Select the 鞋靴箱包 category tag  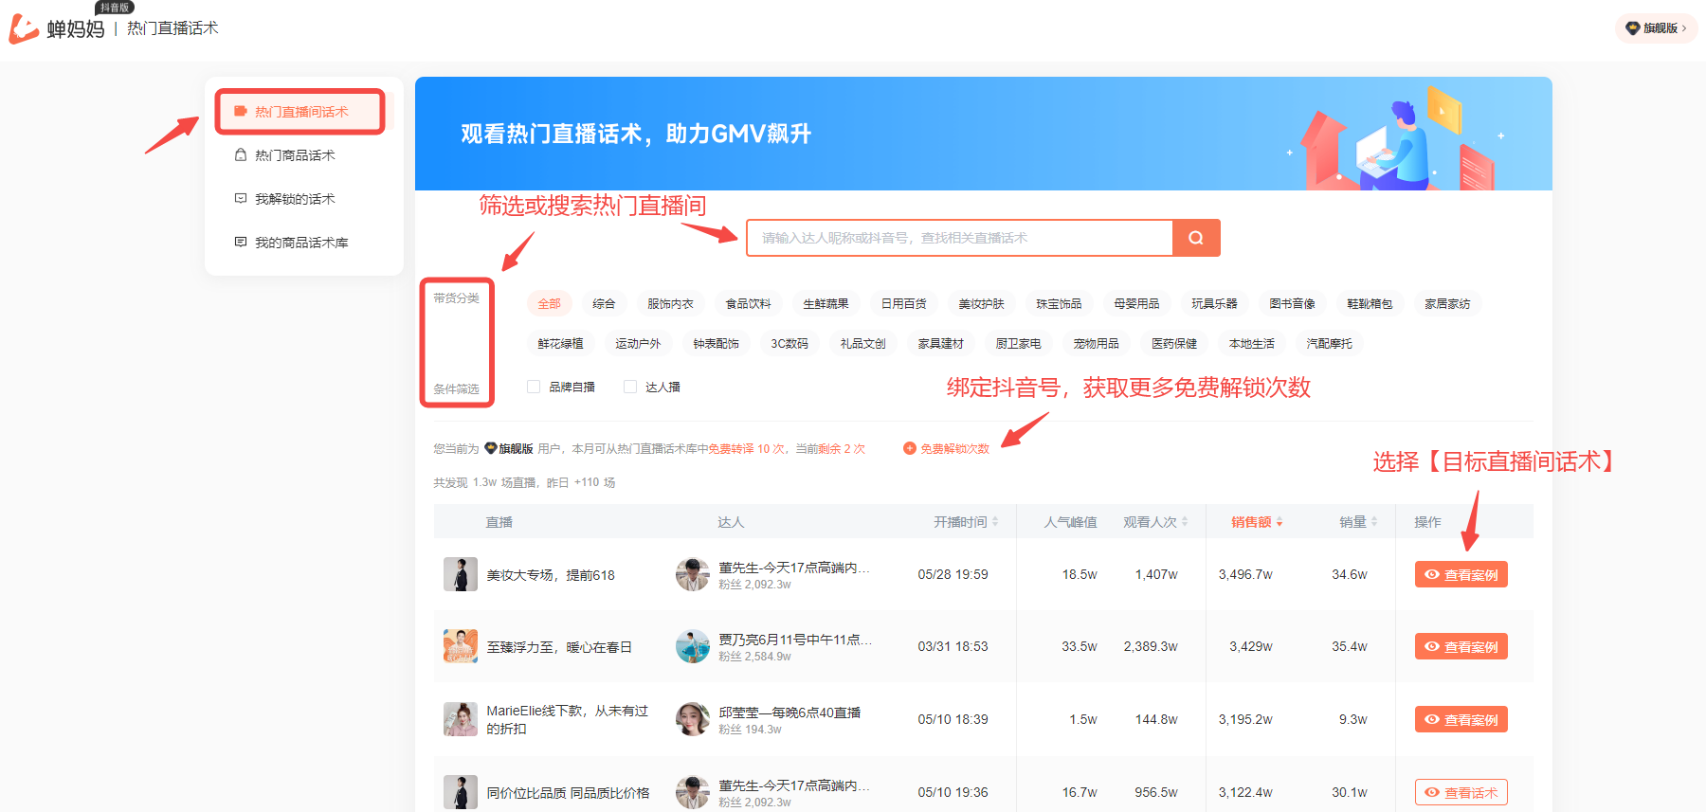tap(1370, 303)
